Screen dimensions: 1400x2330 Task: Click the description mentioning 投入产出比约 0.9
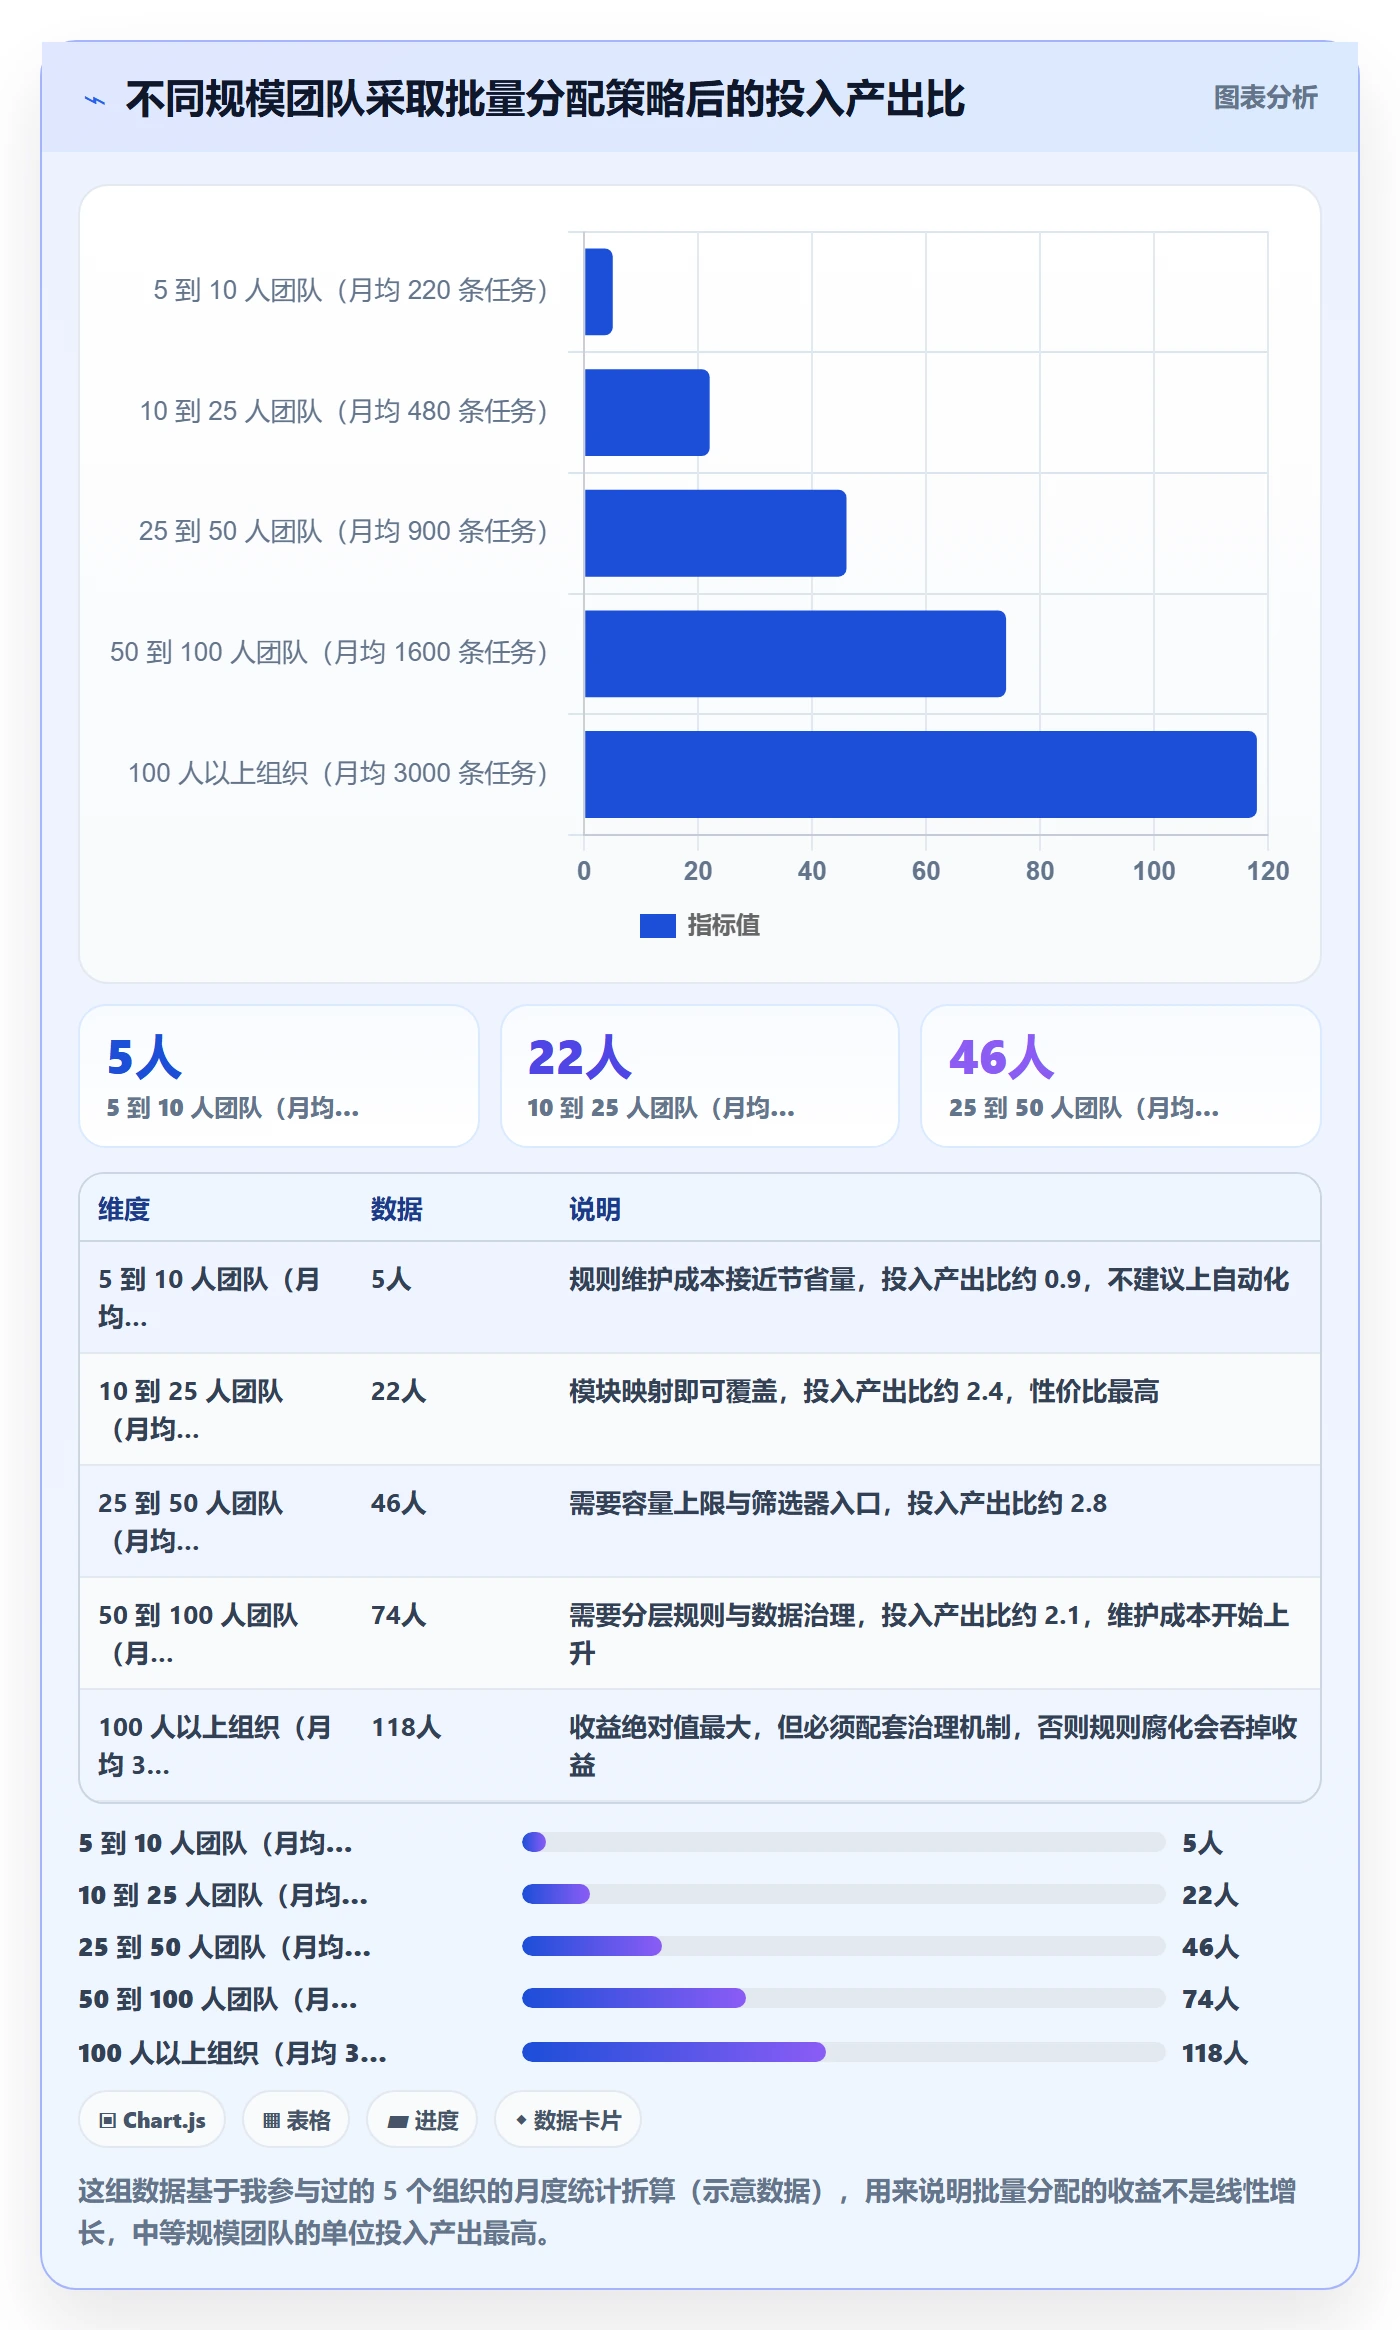point(929,1279)
